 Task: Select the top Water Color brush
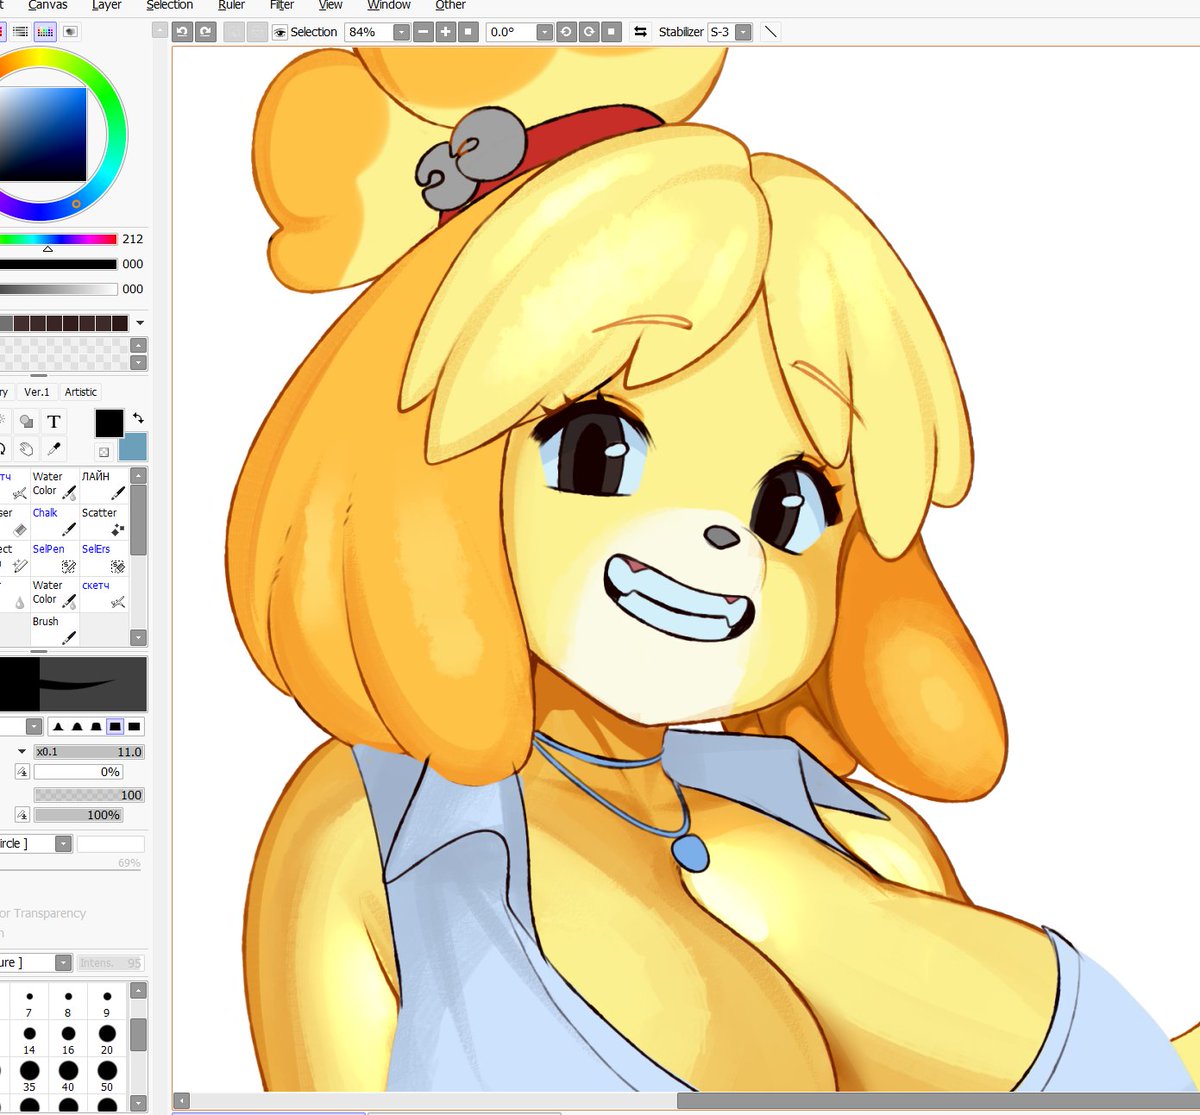coord(54,485)
